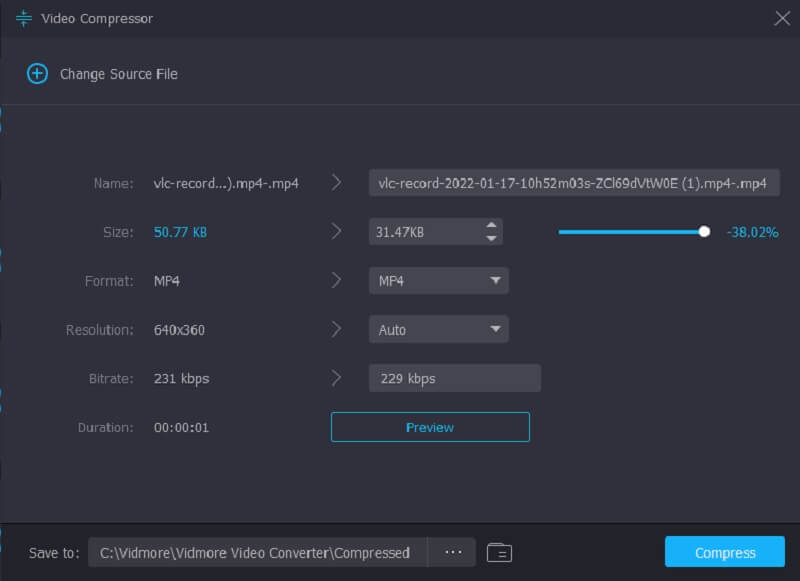Open the output folder icon beside the save path

[499, 552]
